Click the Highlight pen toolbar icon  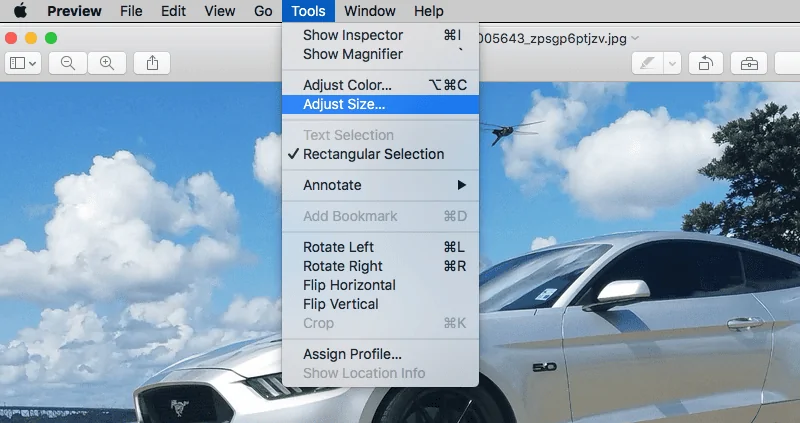(647, 64)
